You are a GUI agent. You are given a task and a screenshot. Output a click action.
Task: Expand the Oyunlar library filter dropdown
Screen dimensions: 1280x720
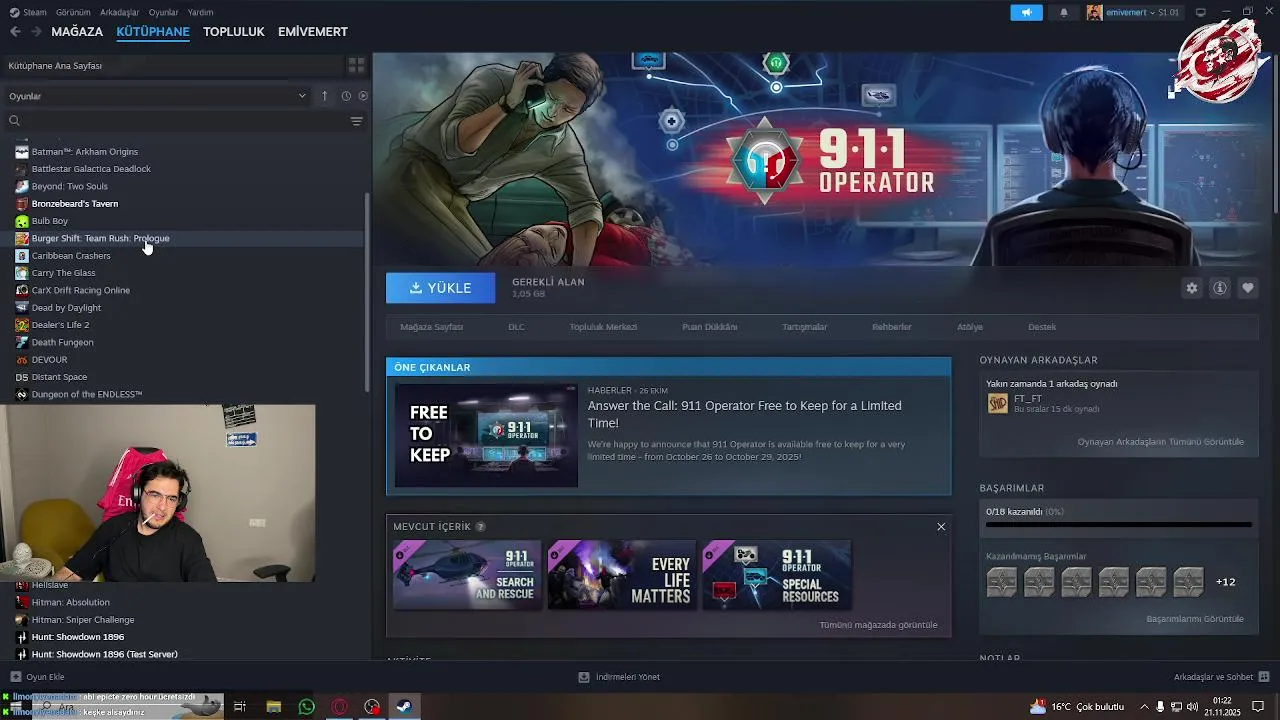tap(157, 96)
